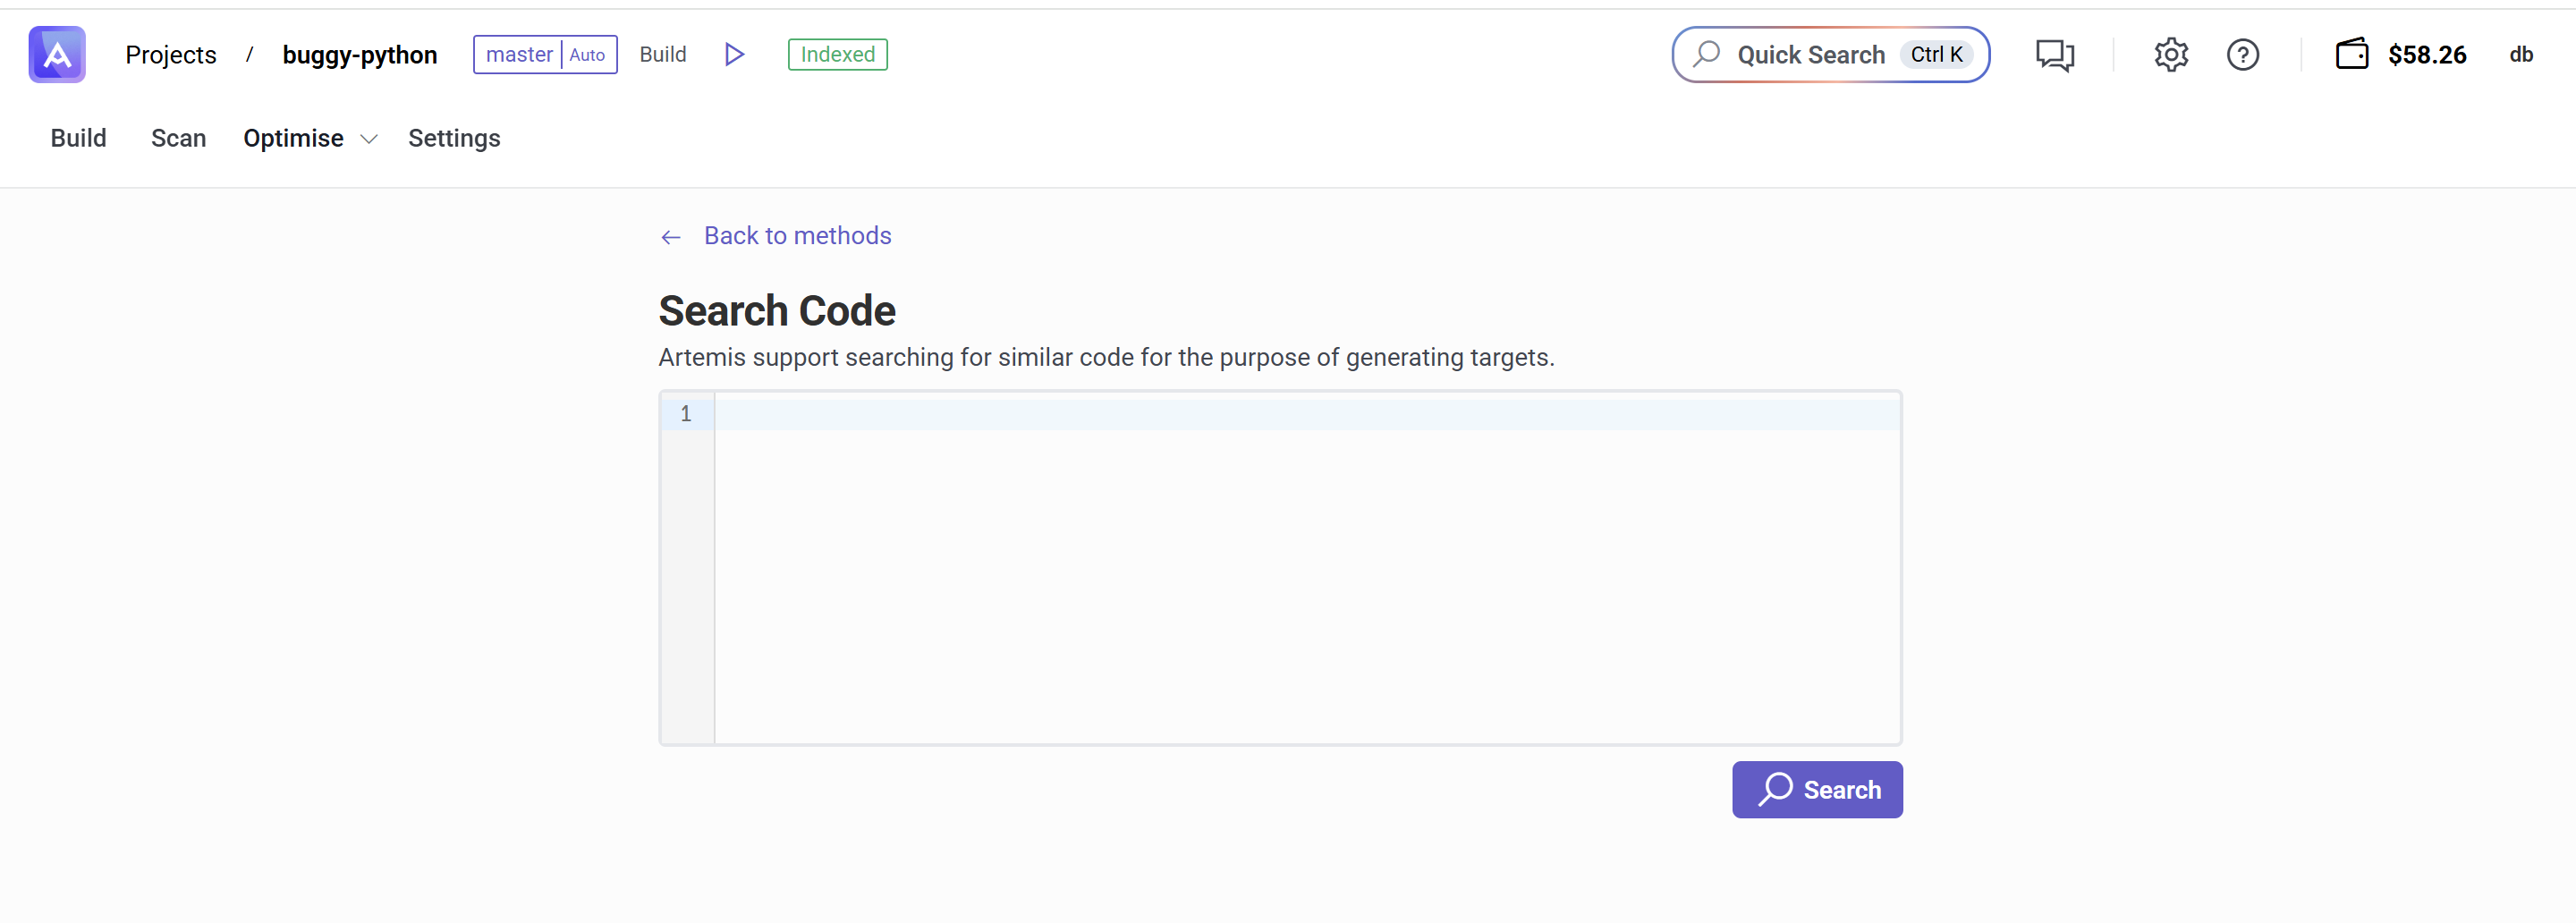
Task: Toggle the Auto branch option
Action: [x=588, y=55]
